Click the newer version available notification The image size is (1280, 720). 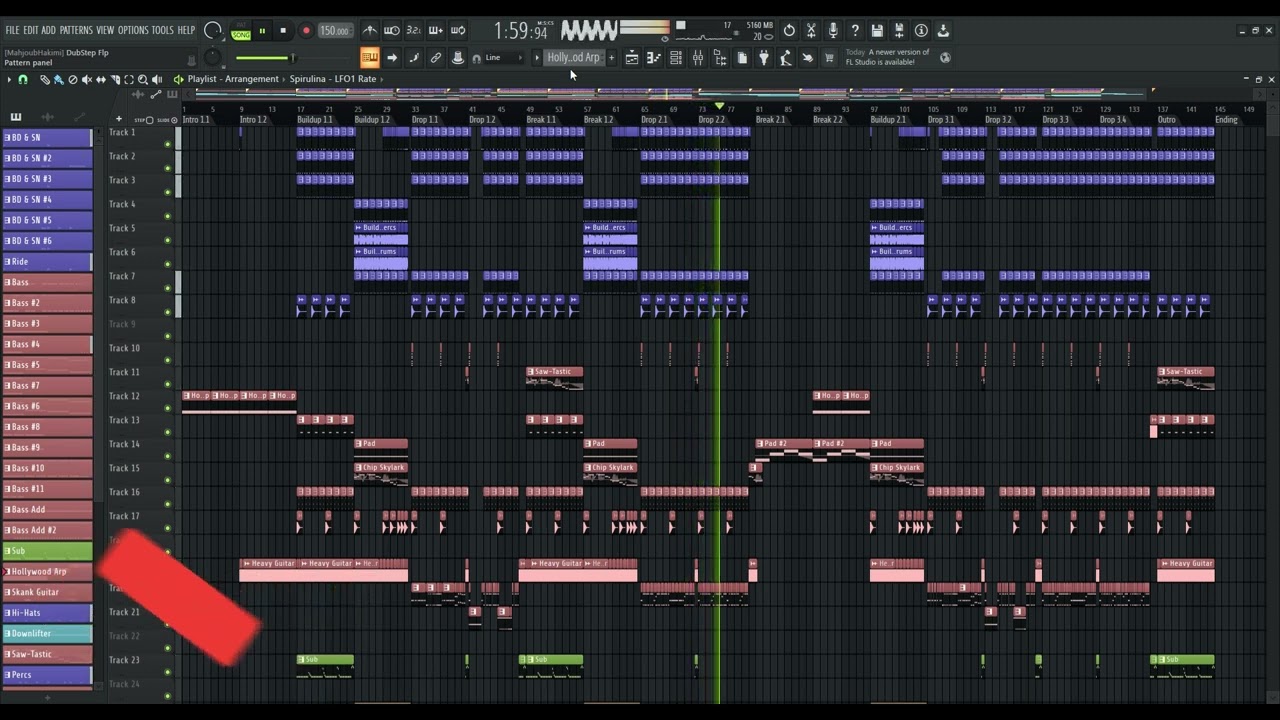click(888, 57)
